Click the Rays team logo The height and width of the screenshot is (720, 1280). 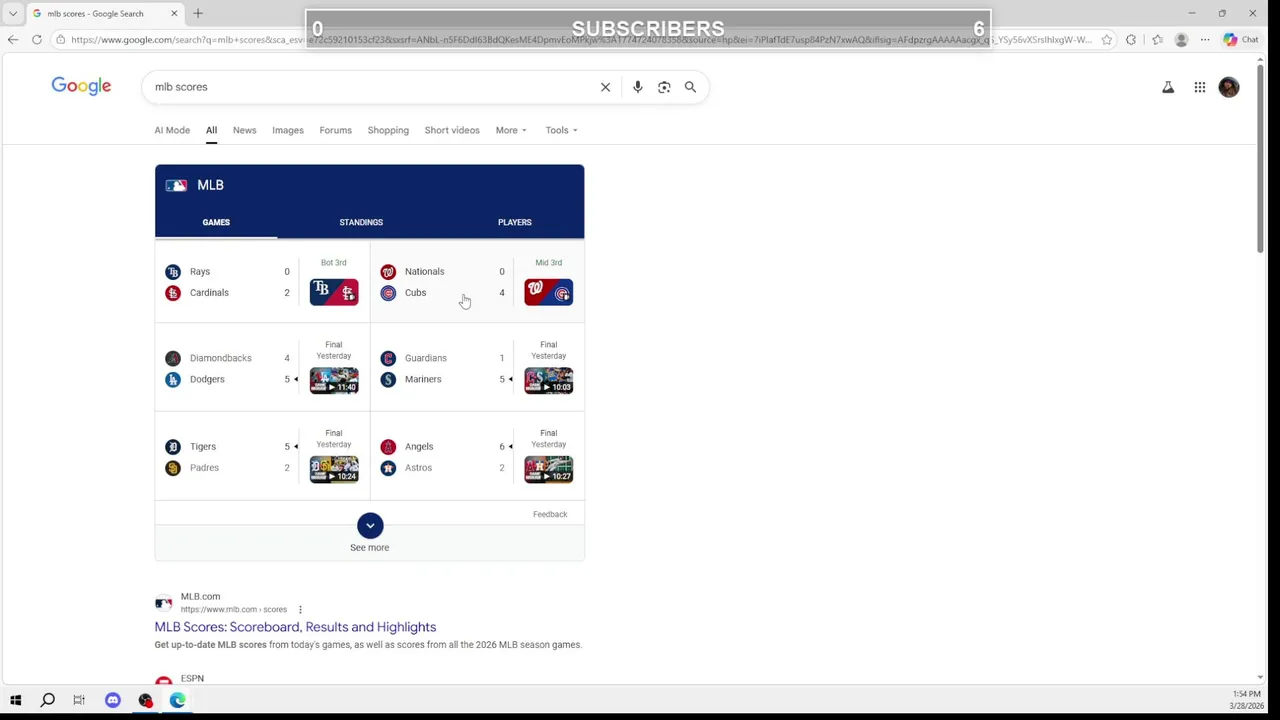tap(173, 272)
